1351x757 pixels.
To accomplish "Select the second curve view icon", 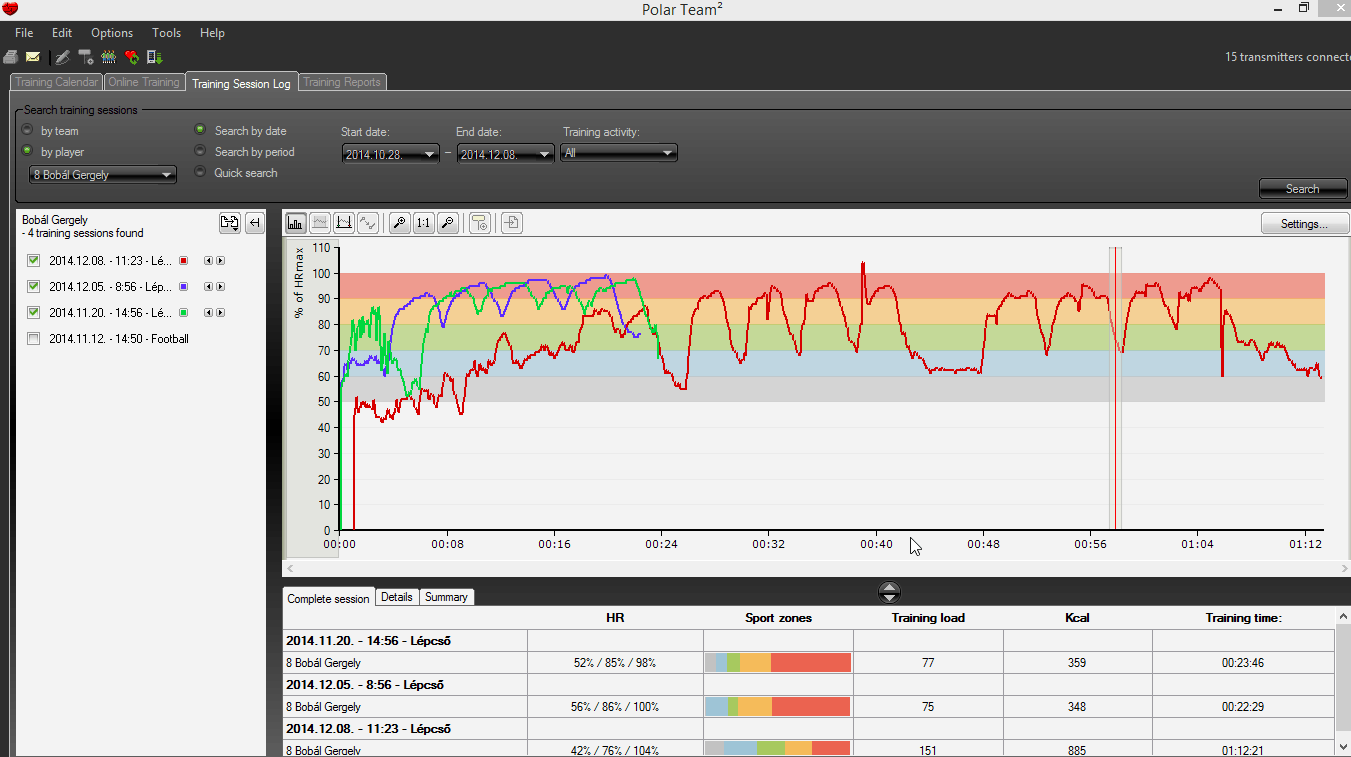I will 320,223.
